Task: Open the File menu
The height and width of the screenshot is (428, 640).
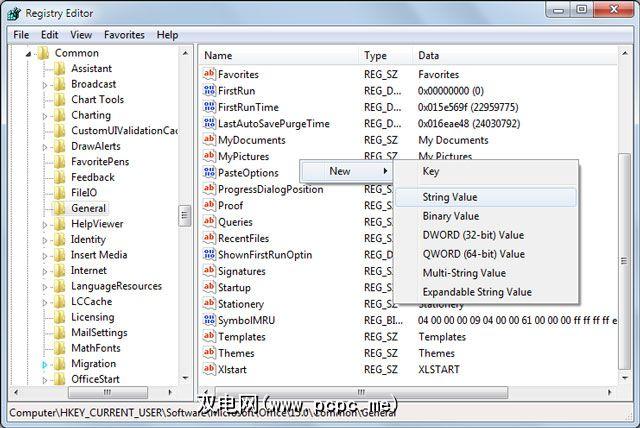Action: pyautogui.click(x=21, y=35)
